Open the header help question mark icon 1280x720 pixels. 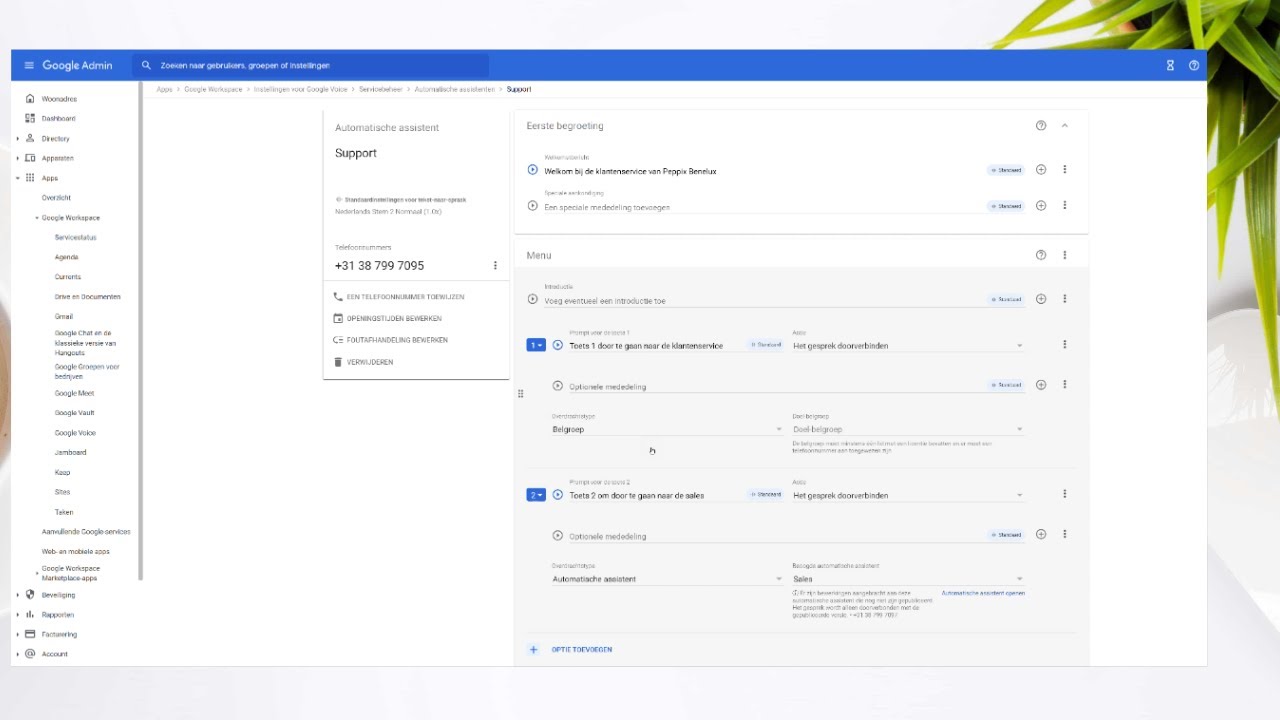[1194, 65]
